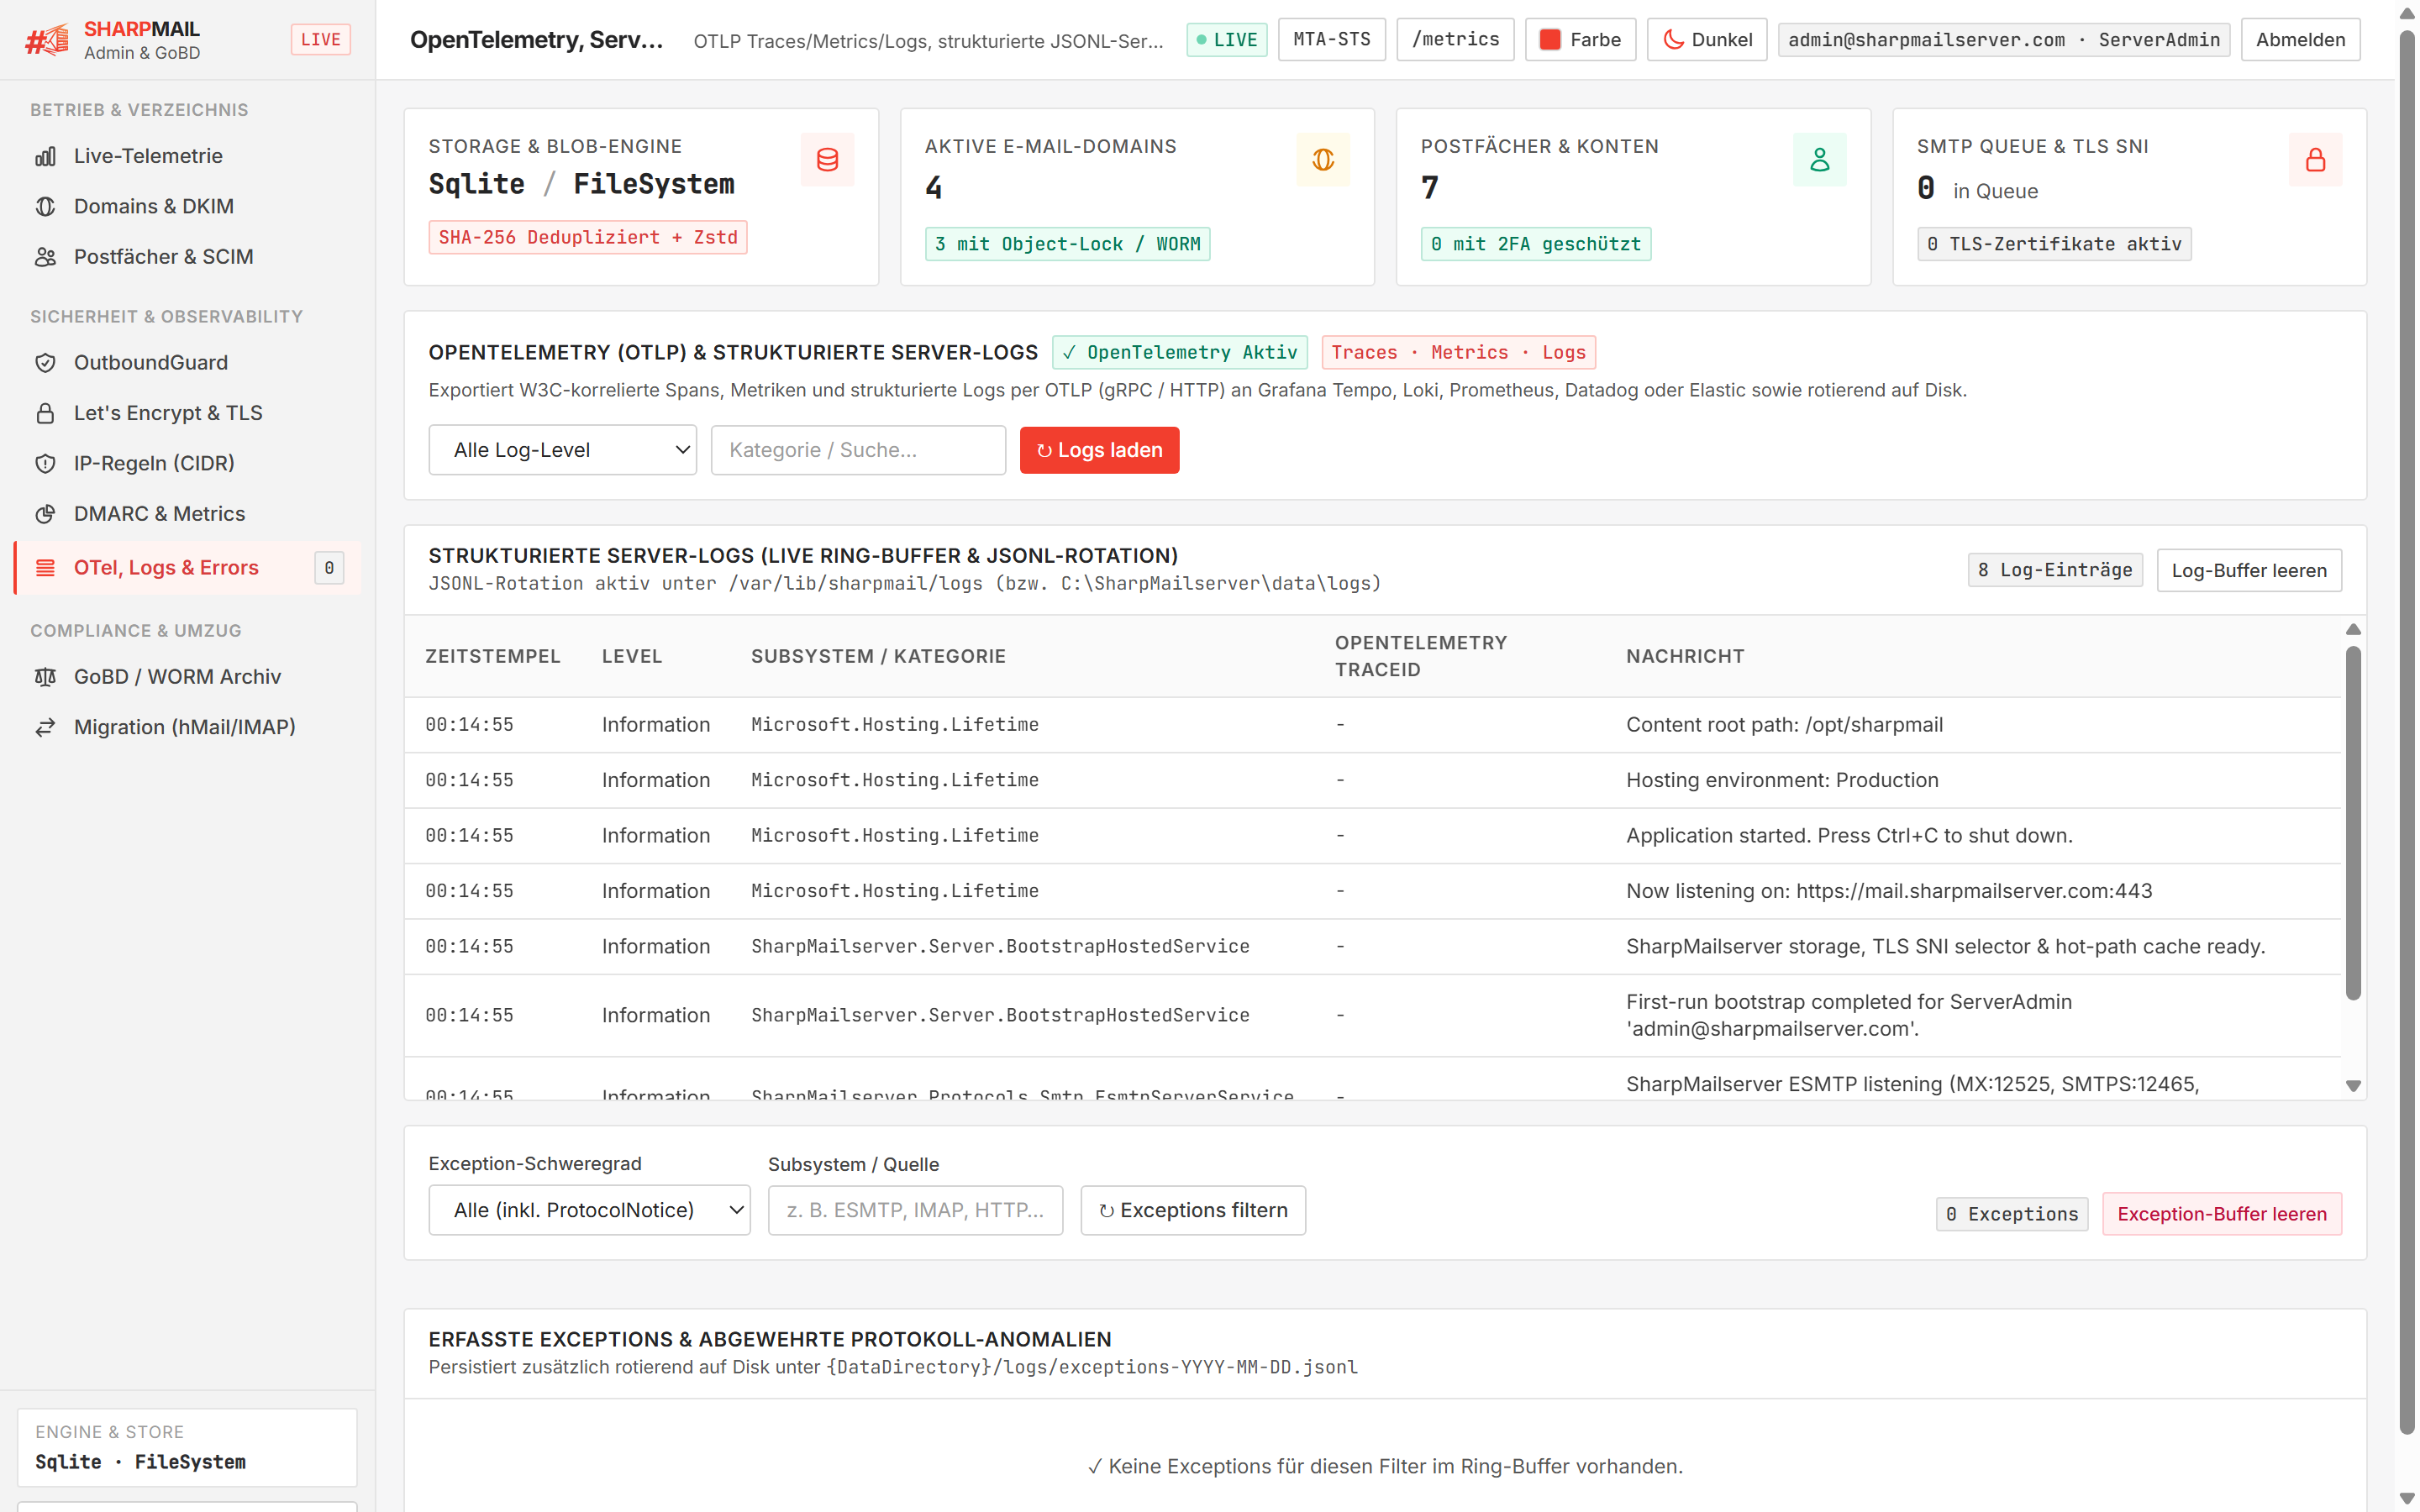Click the Domains & DKIM globe icon

click(45, 206)
